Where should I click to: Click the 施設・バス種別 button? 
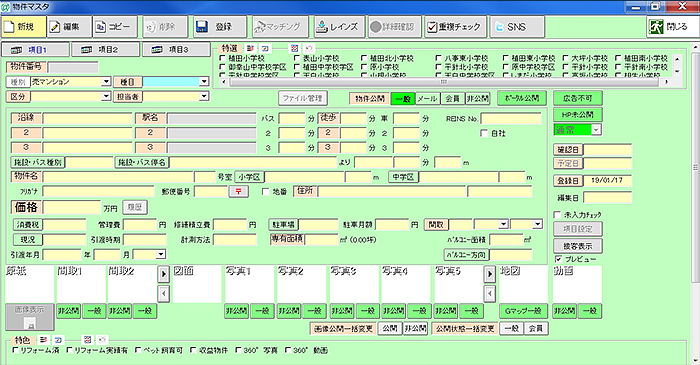tap(38, 162)
